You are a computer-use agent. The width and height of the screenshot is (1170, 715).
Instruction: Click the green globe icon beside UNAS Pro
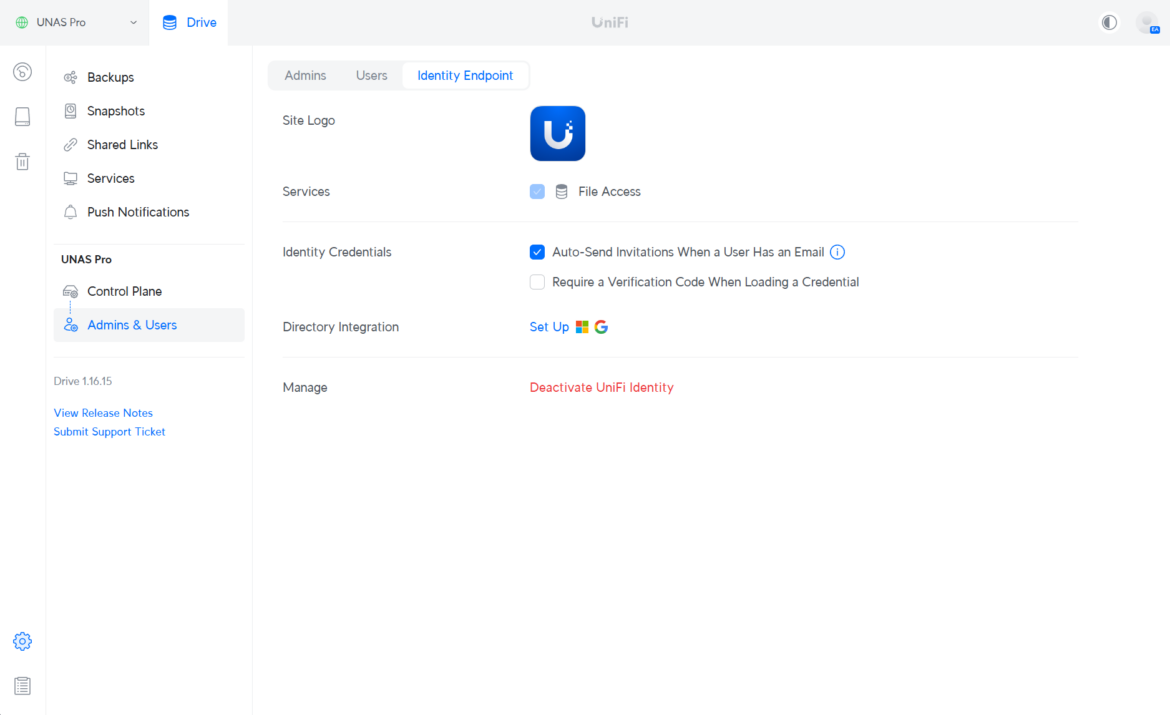22,22
